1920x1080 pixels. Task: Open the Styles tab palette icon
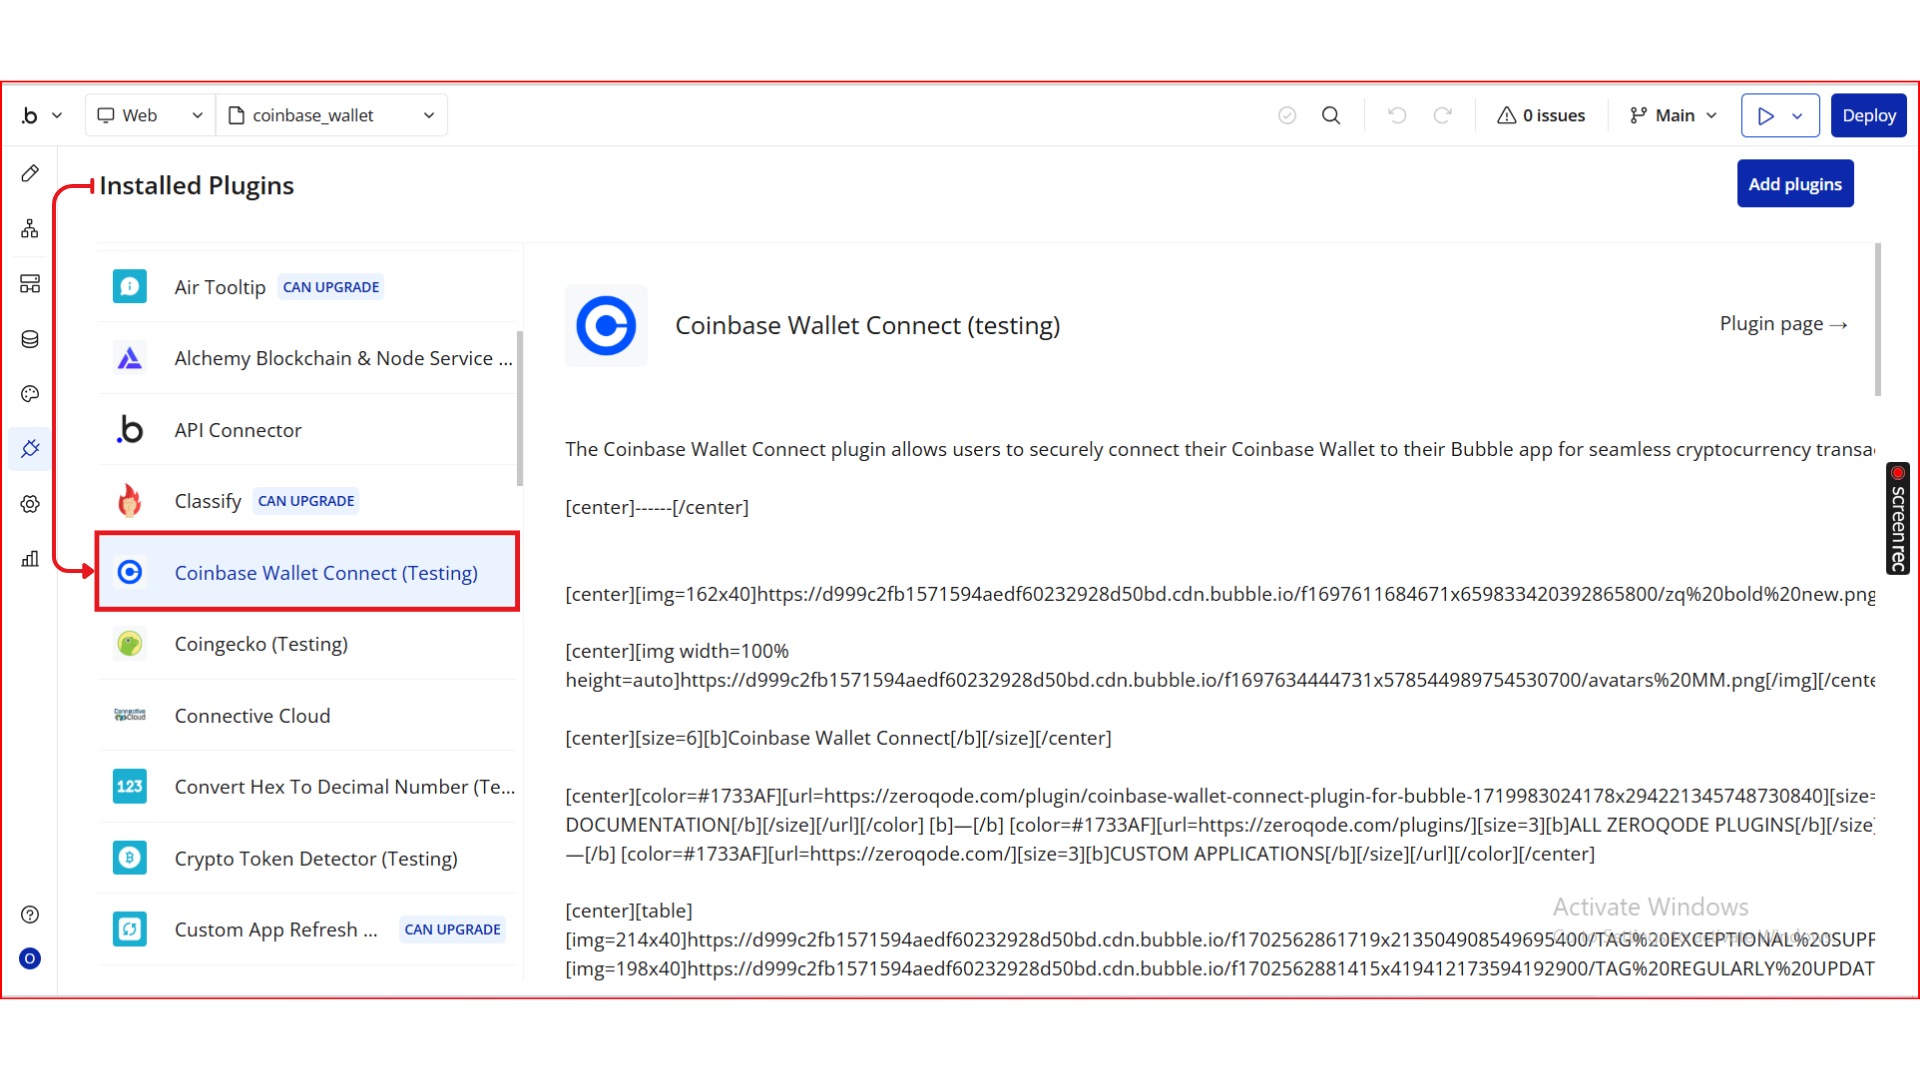pos(30,394)
